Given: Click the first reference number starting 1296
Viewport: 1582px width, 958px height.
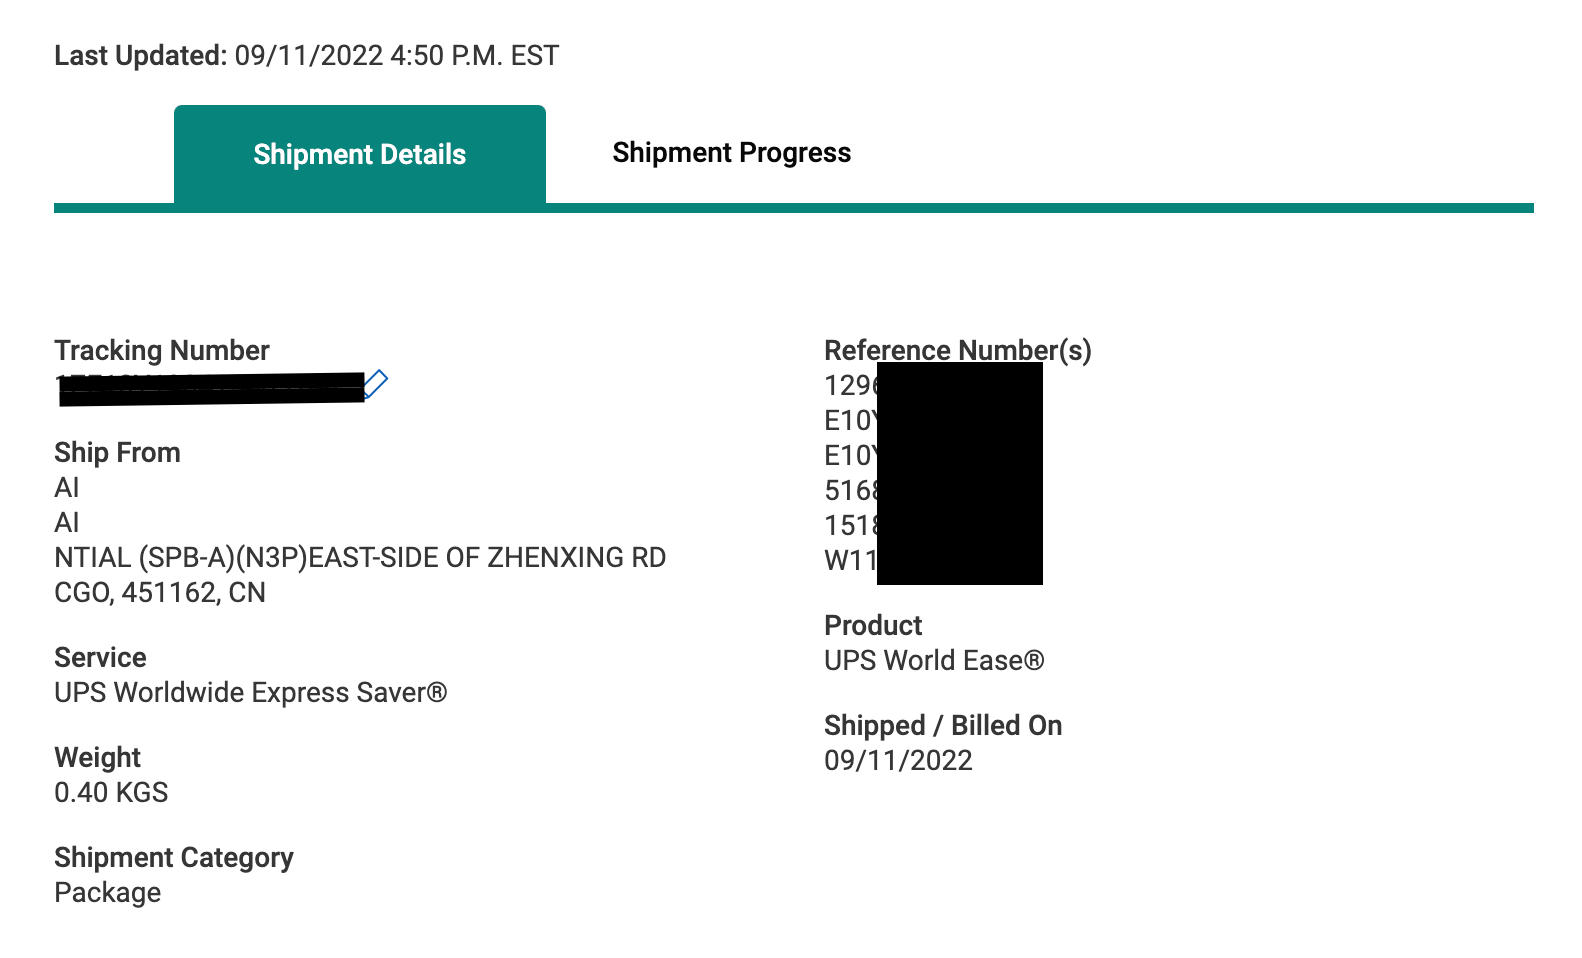Looking at the screenshot, I should coord(850,386).
